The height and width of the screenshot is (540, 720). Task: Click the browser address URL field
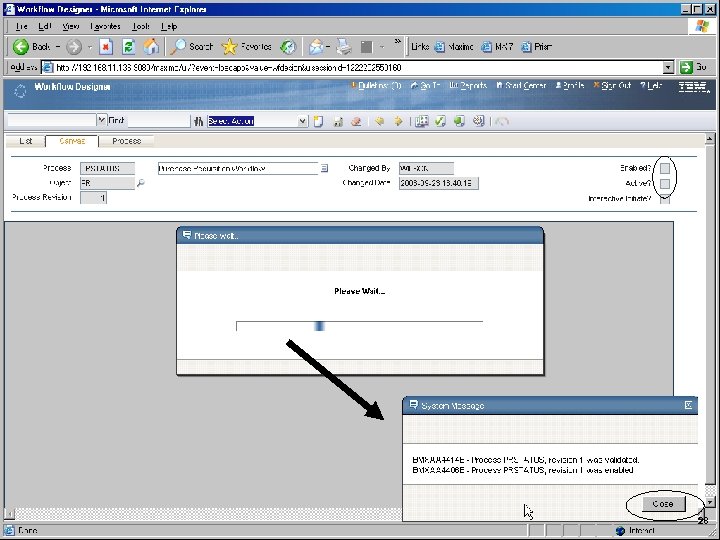pyautogui.click(x=353, y=68)
